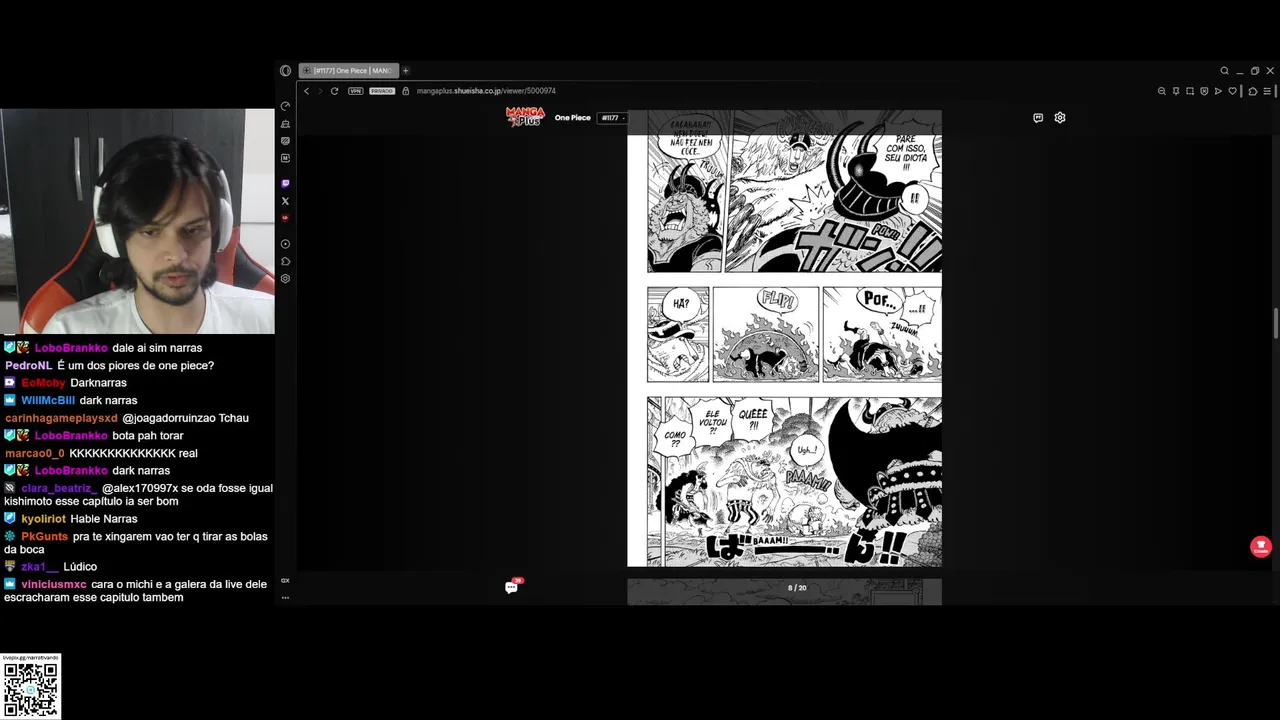
Task: Toggle the VPN badge in address bar
Action: (x=355, y=91)
